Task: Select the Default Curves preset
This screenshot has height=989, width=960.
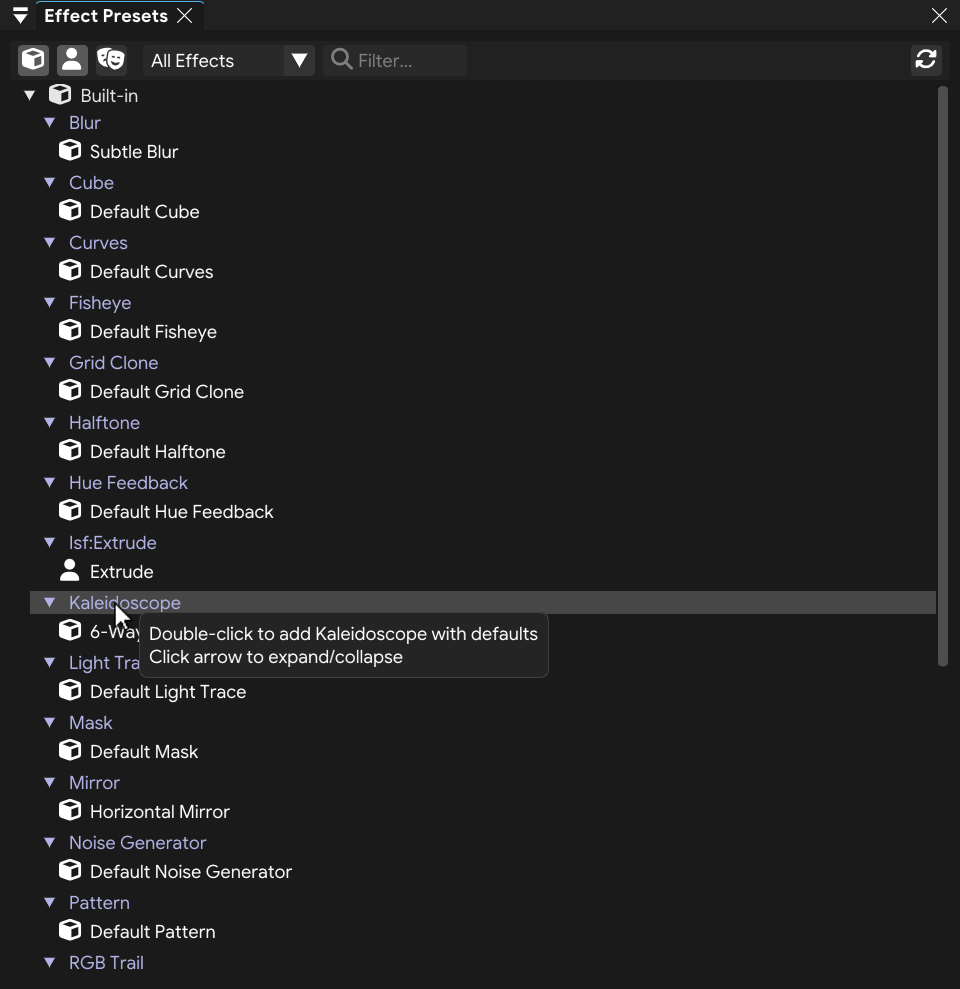Action: [x=151, y=272]
